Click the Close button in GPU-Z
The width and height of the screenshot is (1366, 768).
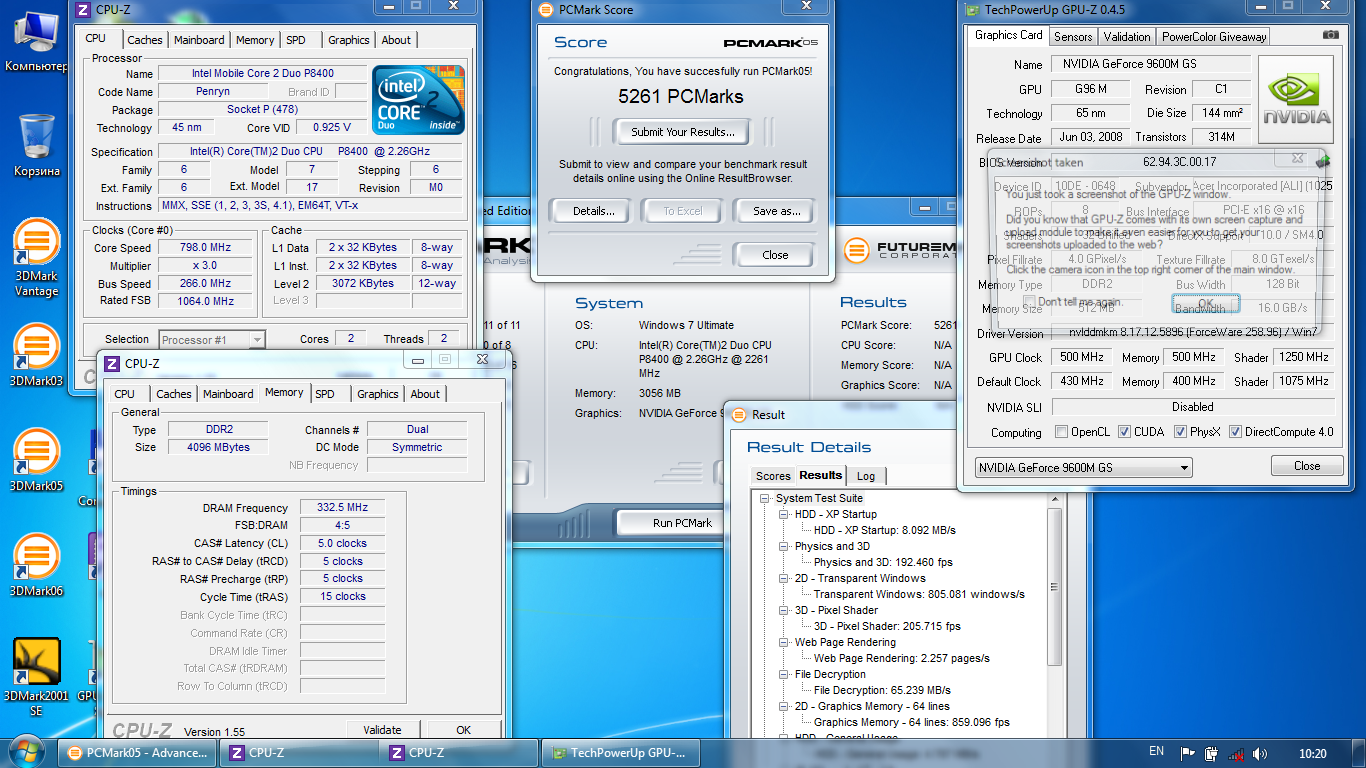pos(1307,466)
